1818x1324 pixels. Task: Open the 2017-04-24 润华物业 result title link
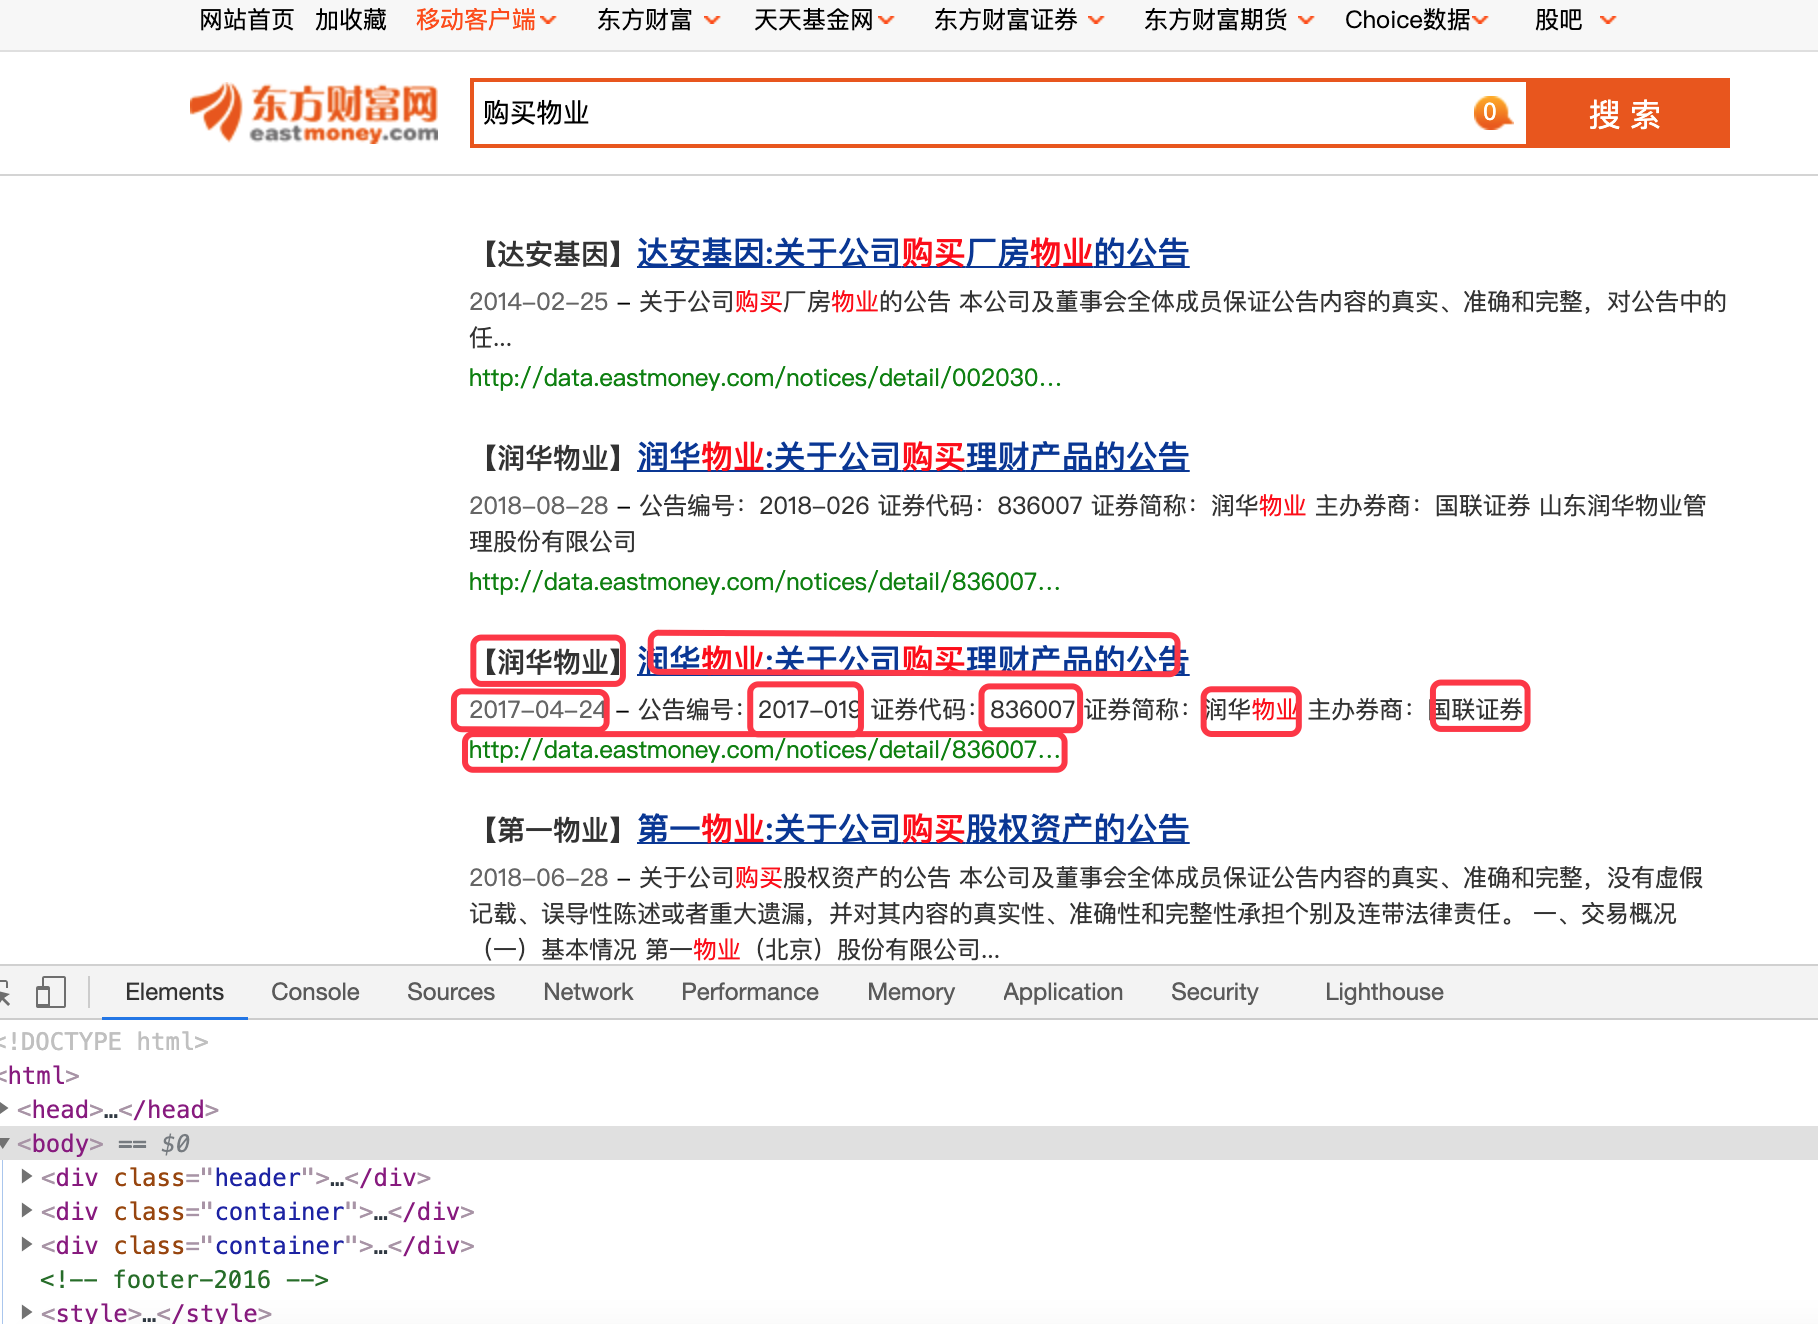[913, 659]
